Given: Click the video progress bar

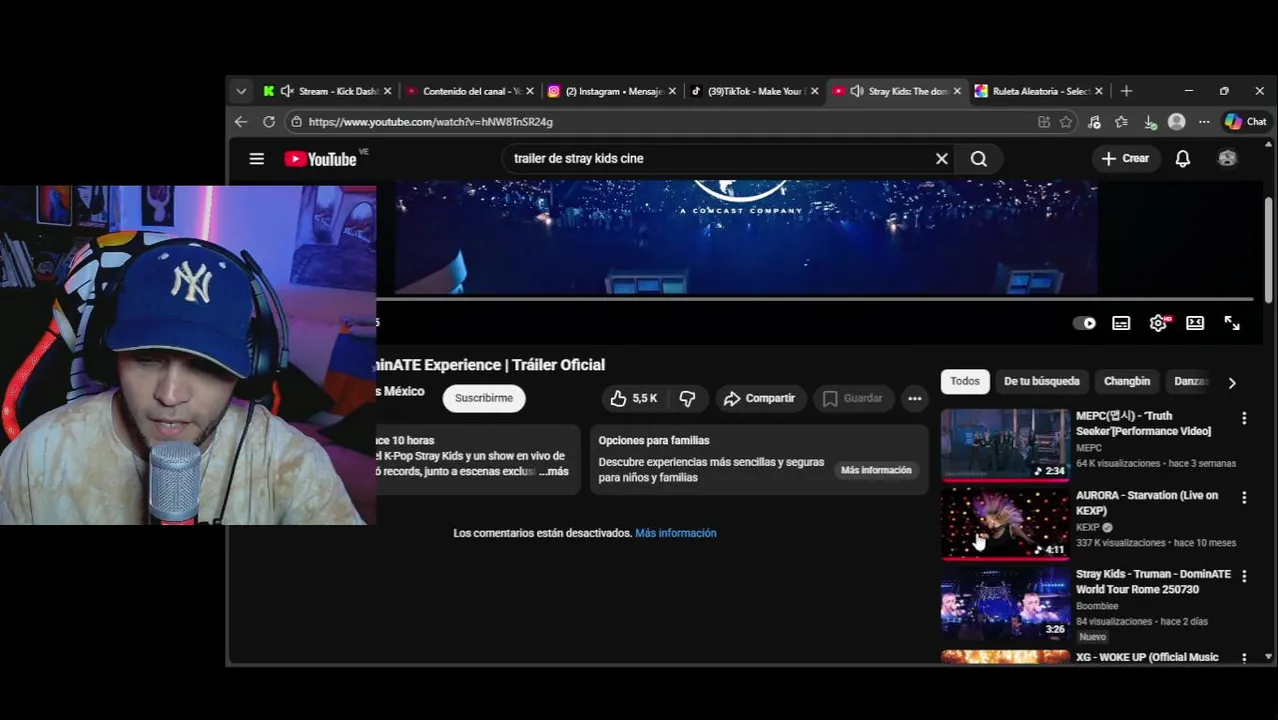Looking at the screenshot, I should pos(814,299).
